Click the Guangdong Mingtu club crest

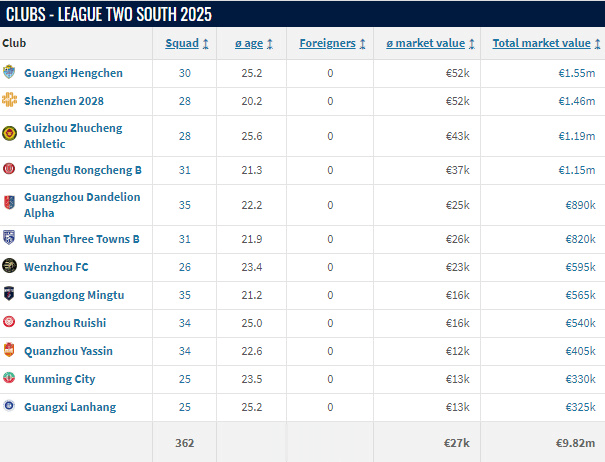[x=9, y=293]
